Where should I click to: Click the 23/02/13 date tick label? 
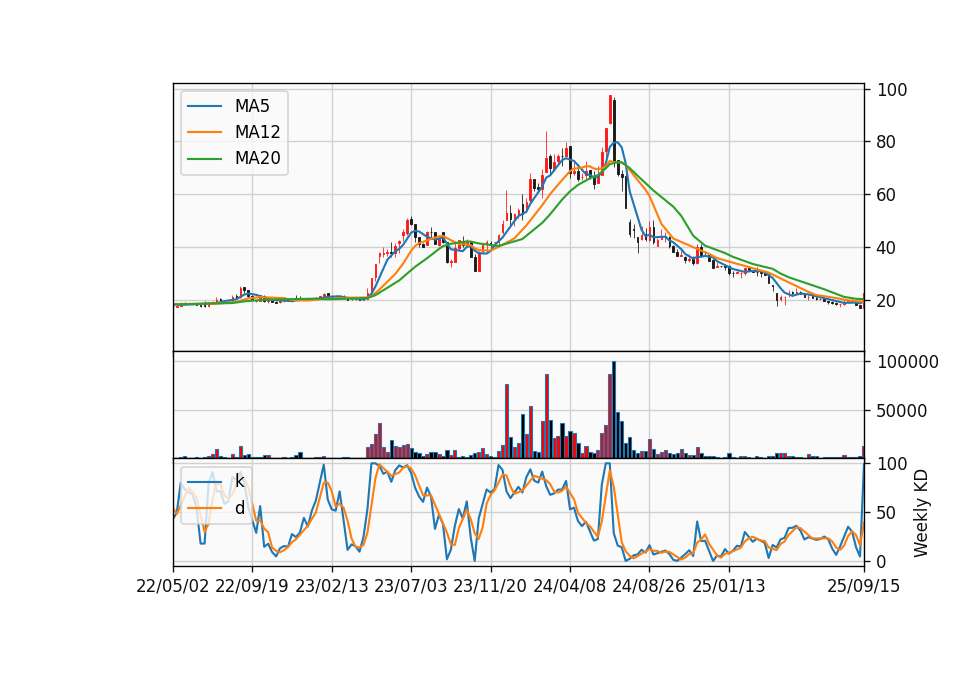click(332, 586)
